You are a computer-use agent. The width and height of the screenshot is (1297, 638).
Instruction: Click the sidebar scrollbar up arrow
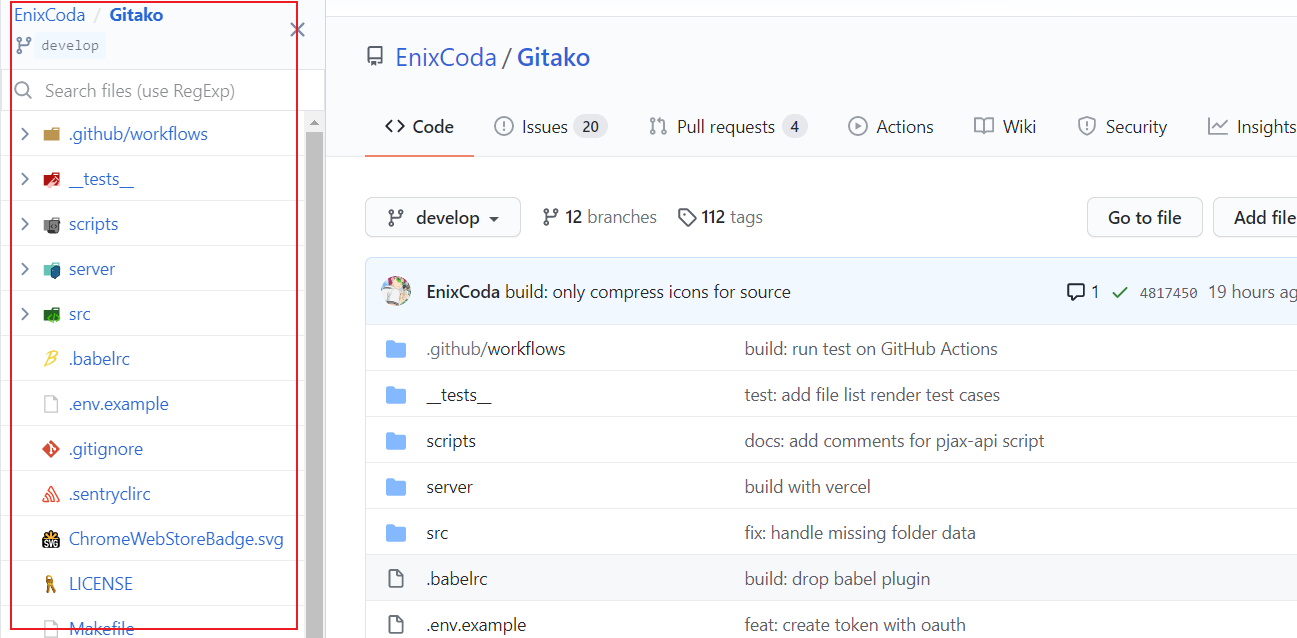tap(314, 123)
